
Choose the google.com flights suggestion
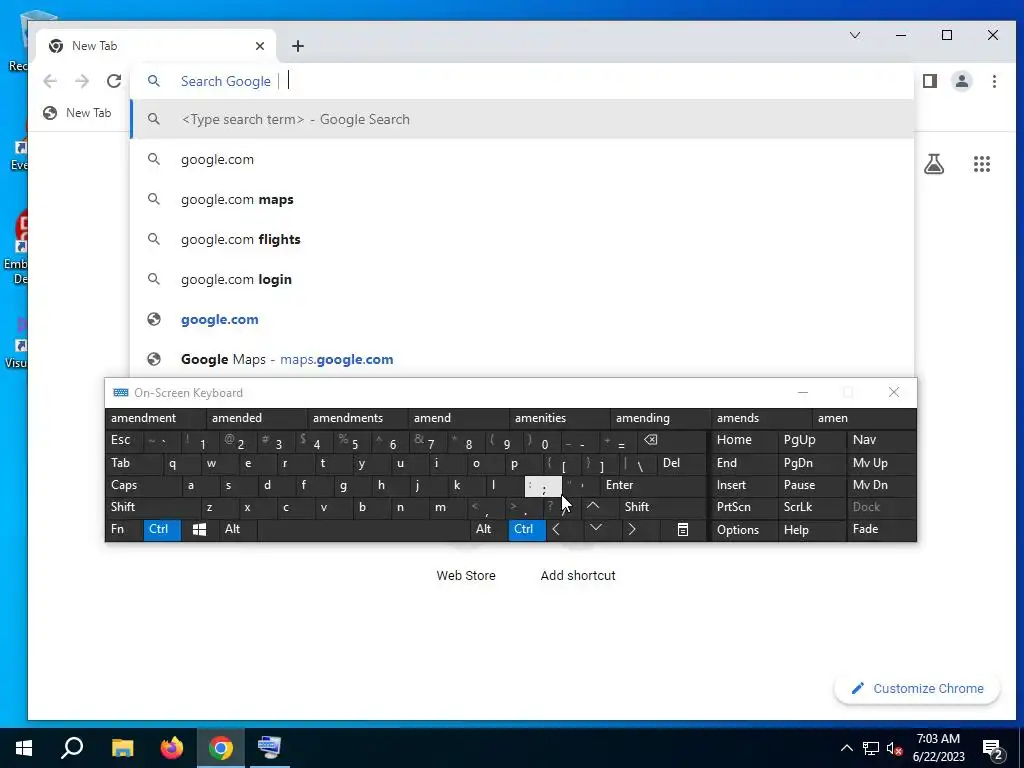[522, 239]
